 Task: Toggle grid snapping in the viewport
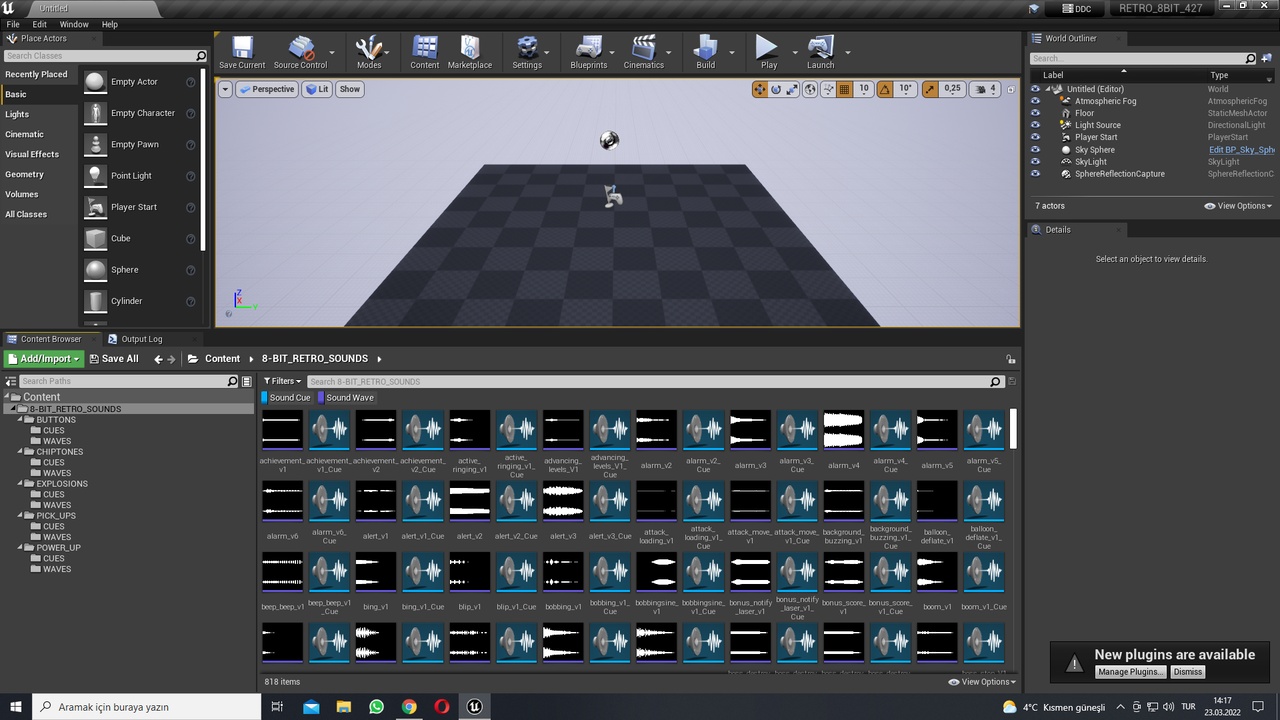(x=844, y=89)
